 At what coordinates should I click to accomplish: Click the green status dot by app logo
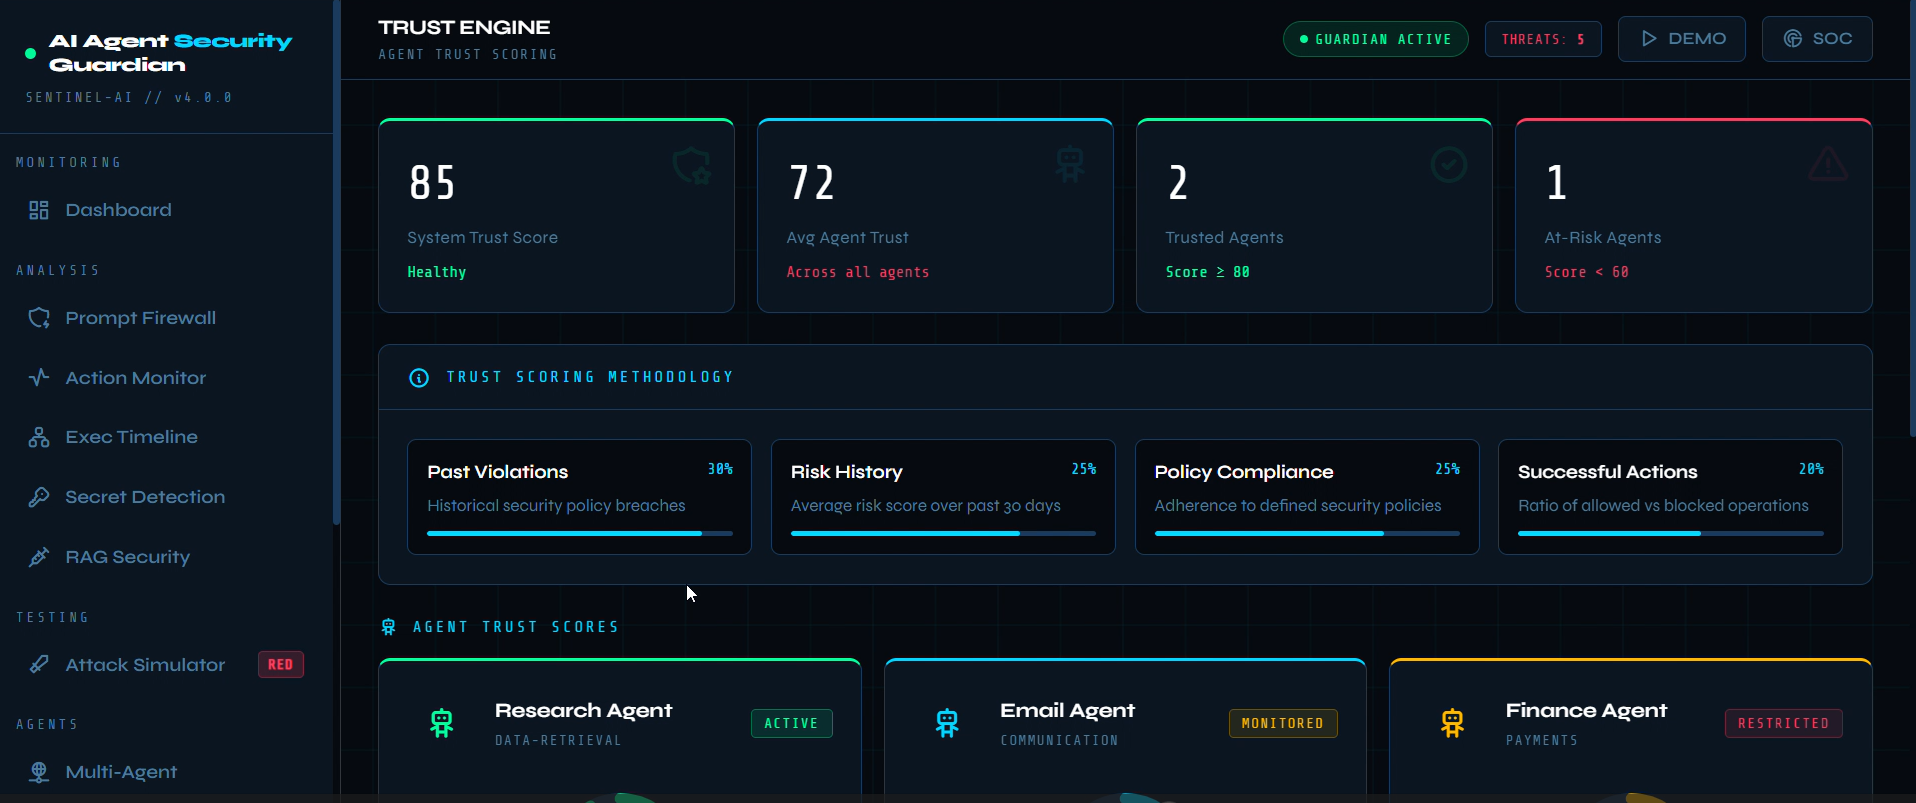(30, 53)
